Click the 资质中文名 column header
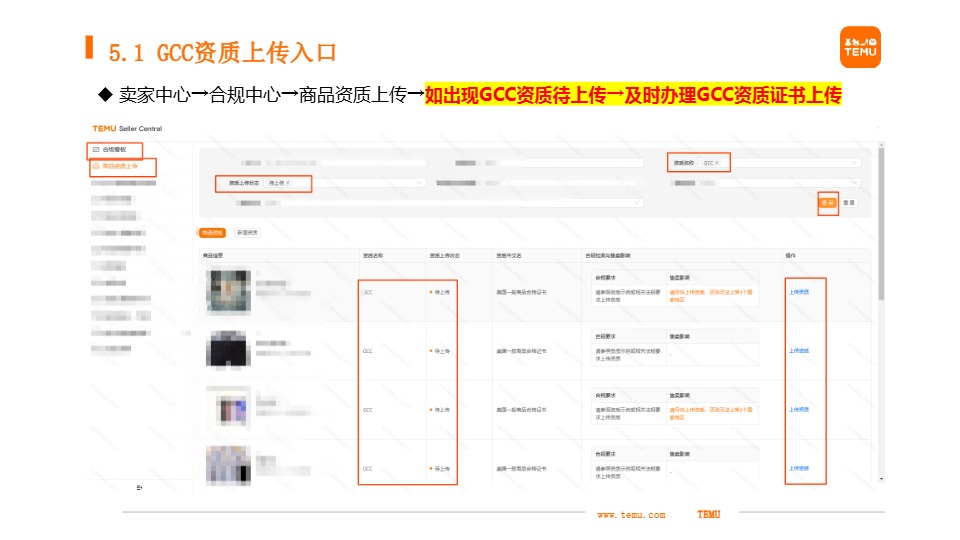The width and height of the screenshot is (960, 540). click(x=509, y=255)
